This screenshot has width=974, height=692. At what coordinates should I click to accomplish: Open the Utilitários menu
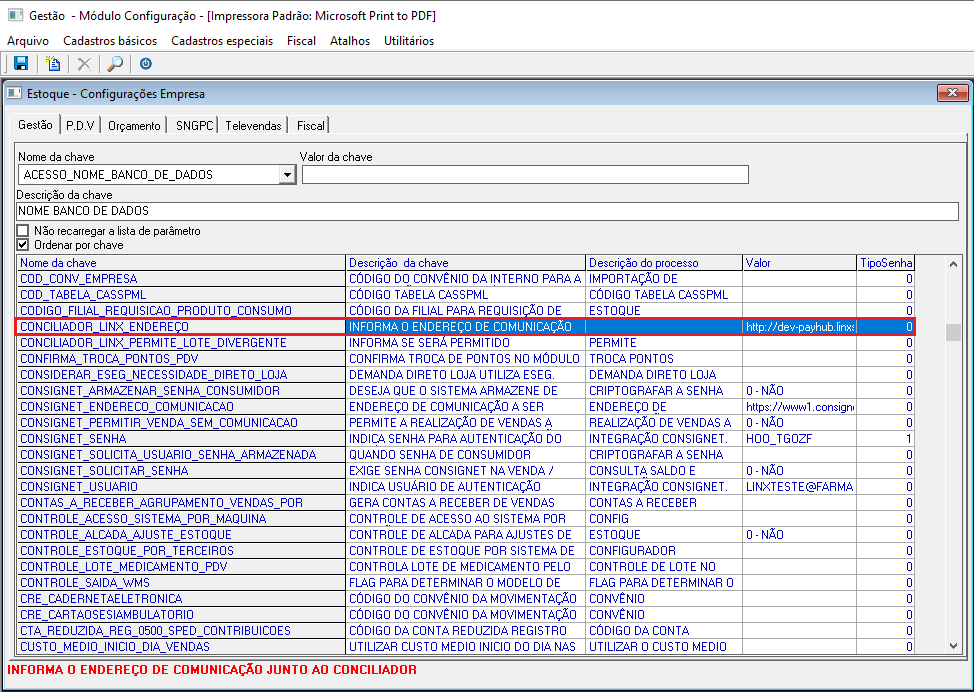click(x=409, y=41)
